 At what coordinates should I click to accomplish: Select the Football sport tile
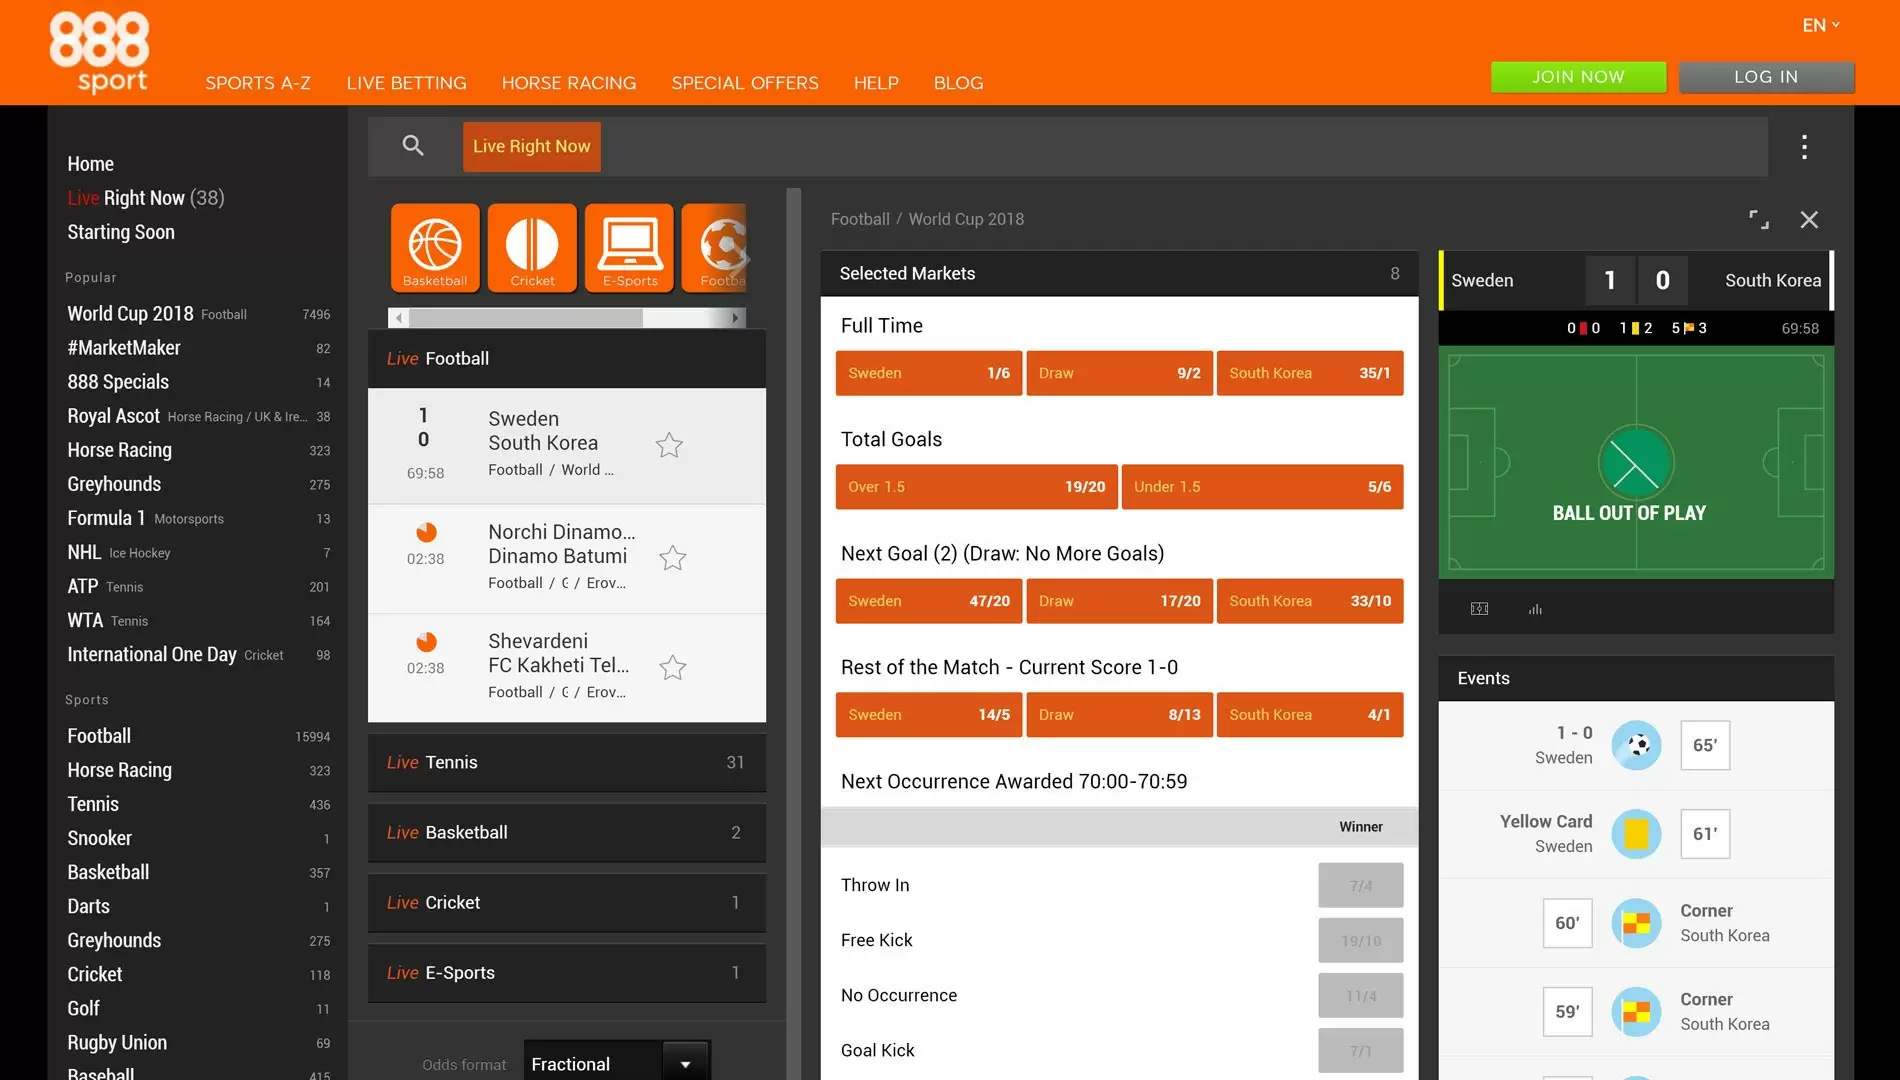[x=714, y=248]
